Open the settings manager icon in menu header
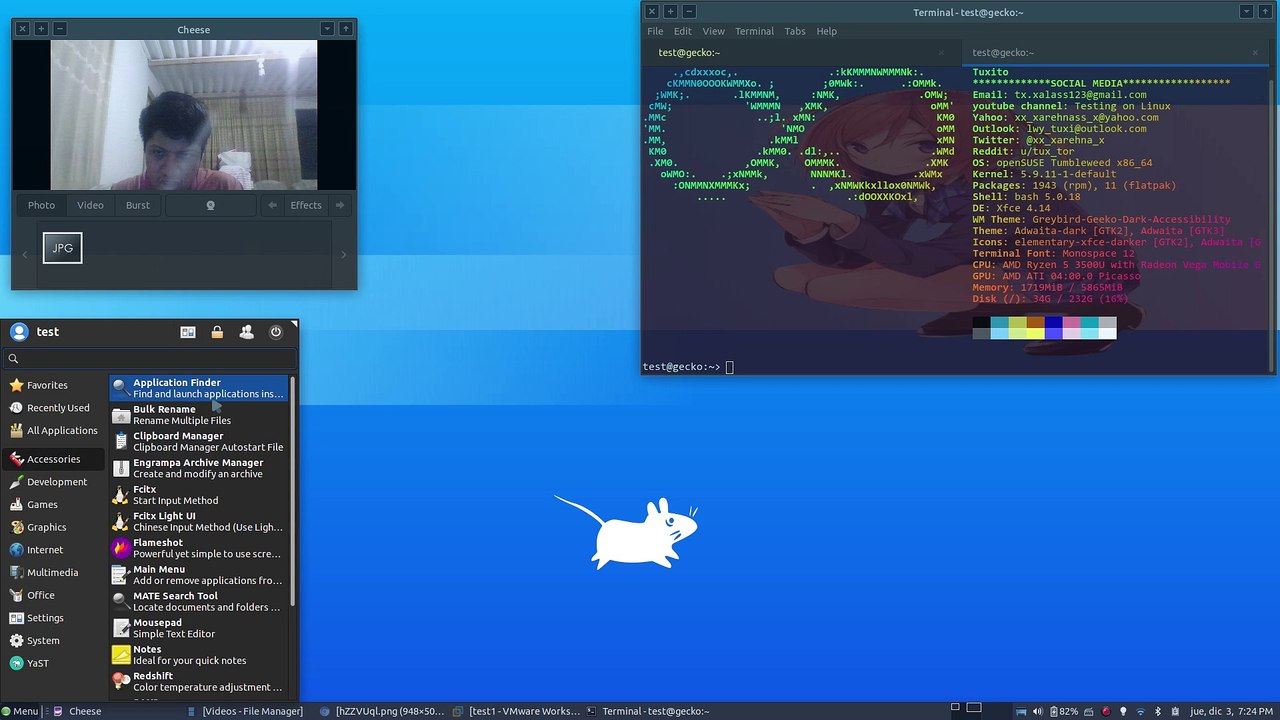 coord(187,332)
